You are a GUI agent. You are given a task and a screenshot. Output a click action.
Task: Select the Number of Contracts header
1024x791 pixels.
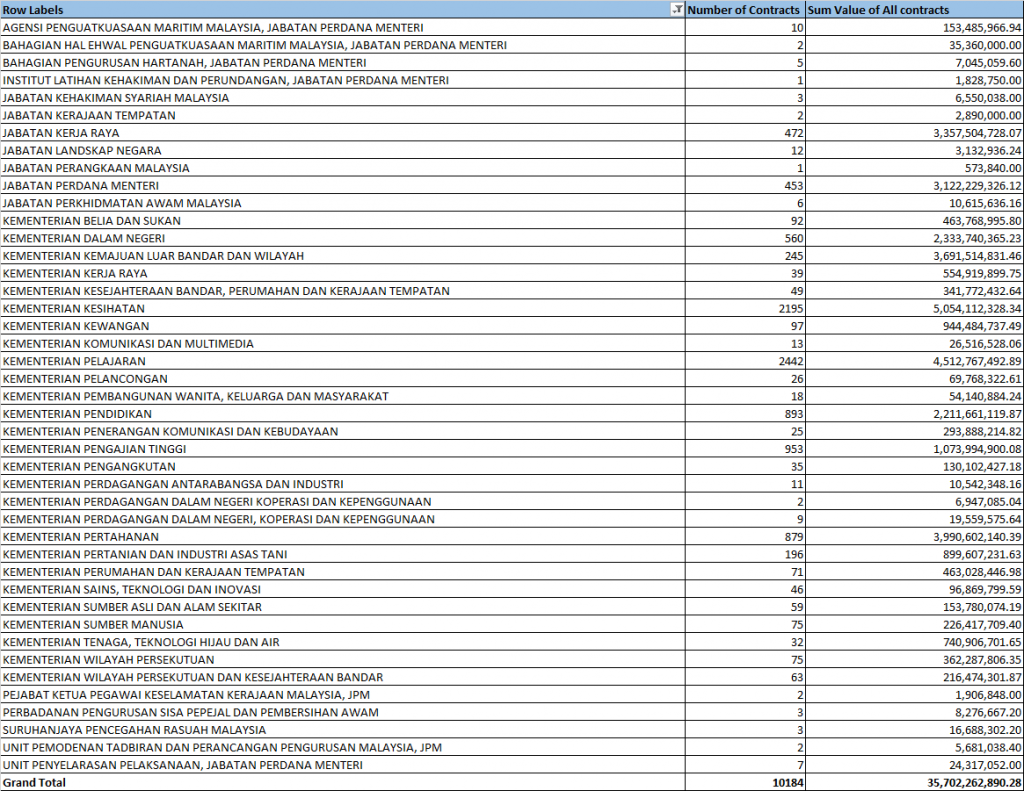click(745, 10)
